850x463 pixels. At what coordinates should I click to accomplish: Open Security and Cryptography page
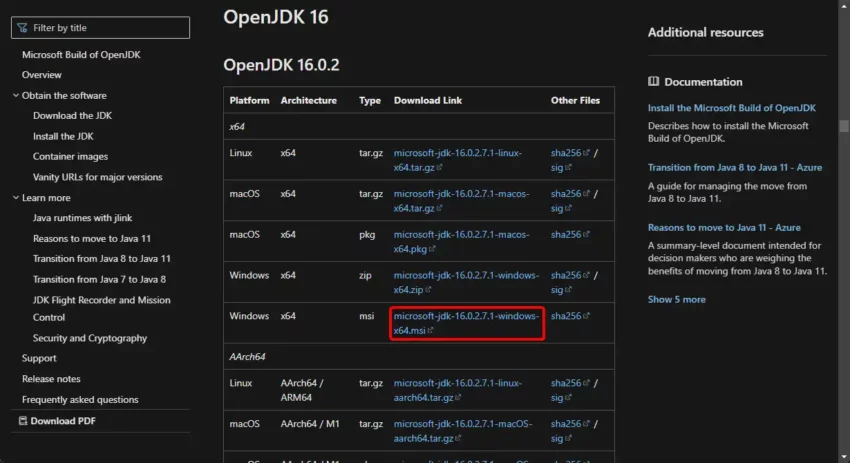[x=89, y=338]
